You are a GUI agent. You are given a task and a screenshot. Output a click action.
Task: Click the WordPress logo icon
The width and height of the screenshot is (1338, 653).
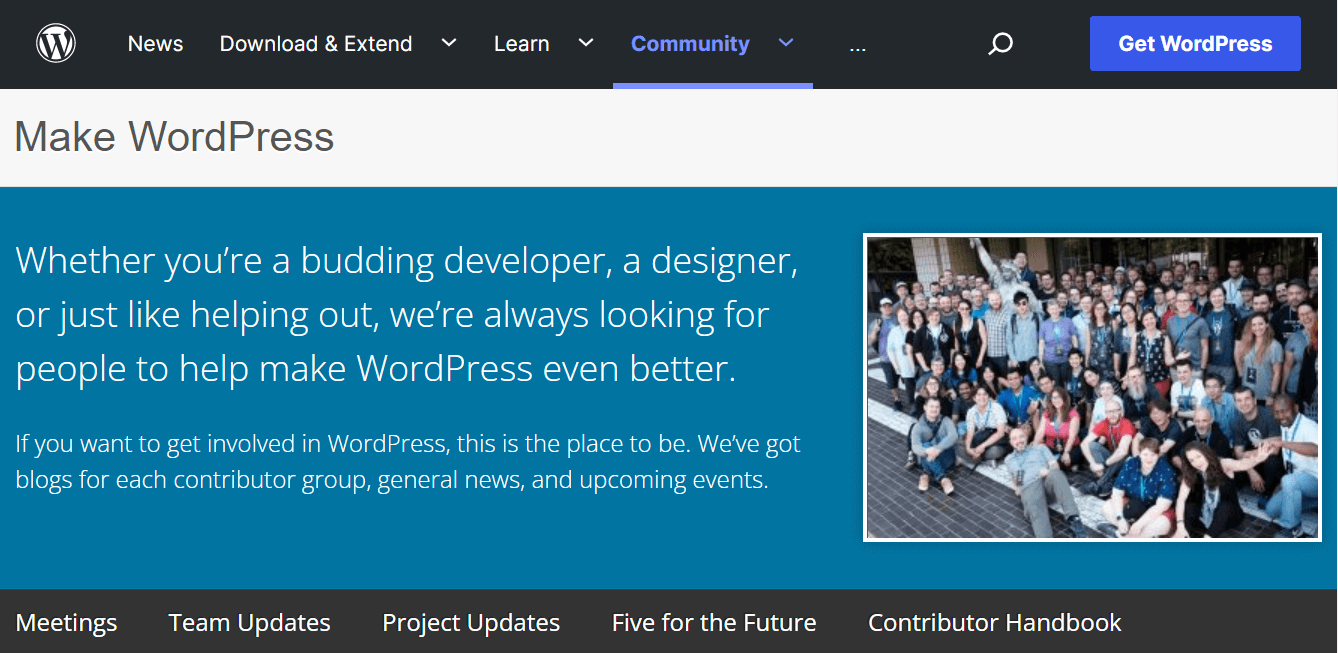click(56, 43)
